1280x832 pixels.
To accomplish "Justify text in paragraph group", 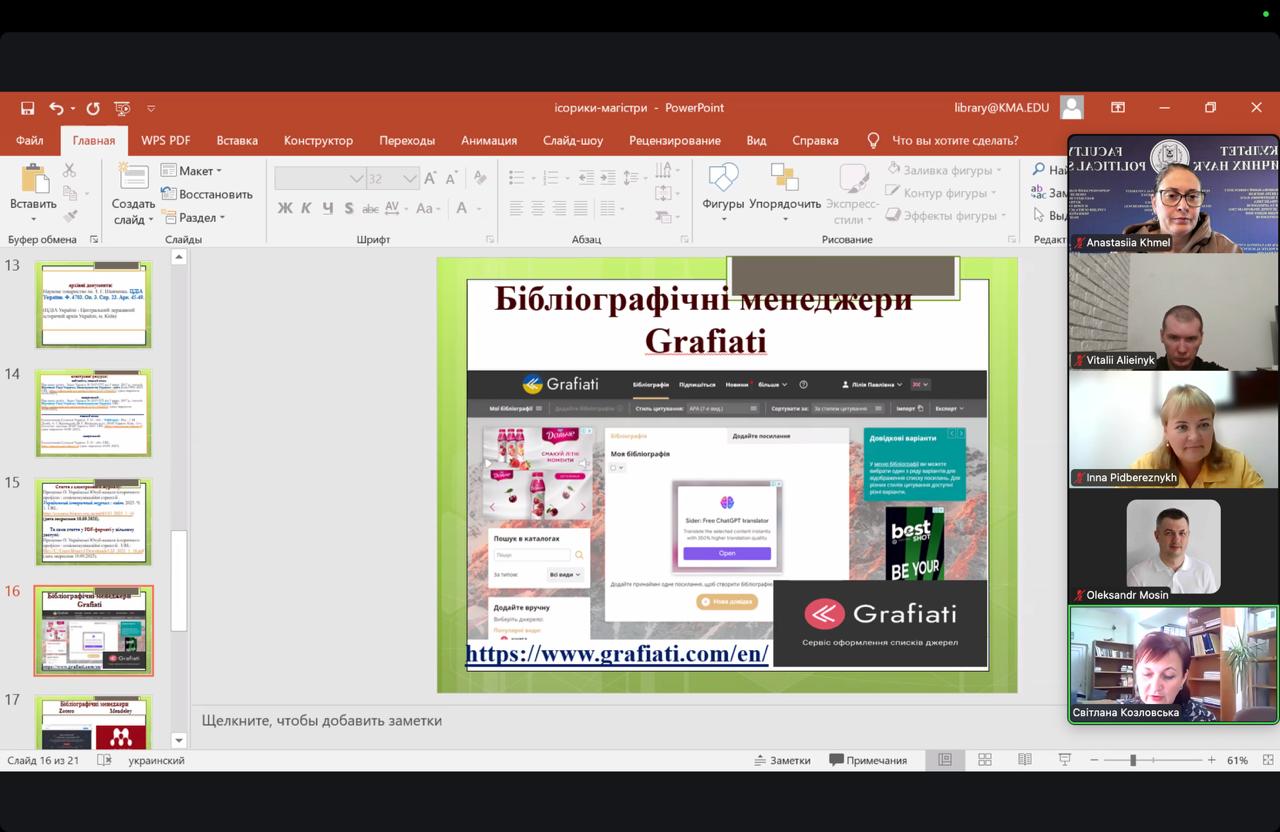I will [580, 208].
